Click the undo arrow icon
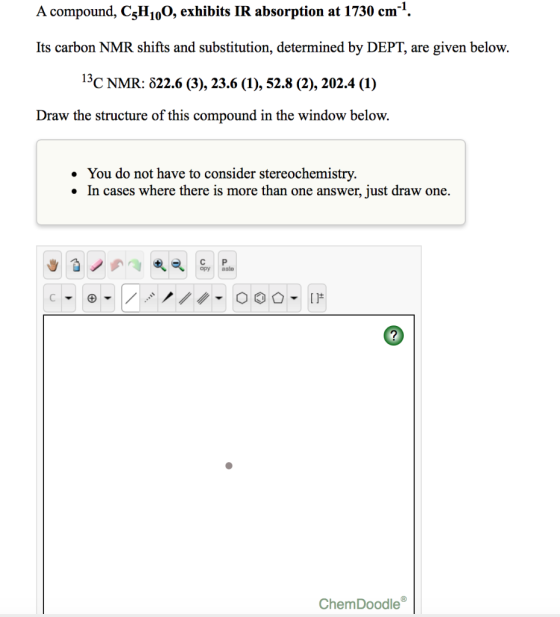The width and height of the screenshot is (560, 617). click(117, 265)
